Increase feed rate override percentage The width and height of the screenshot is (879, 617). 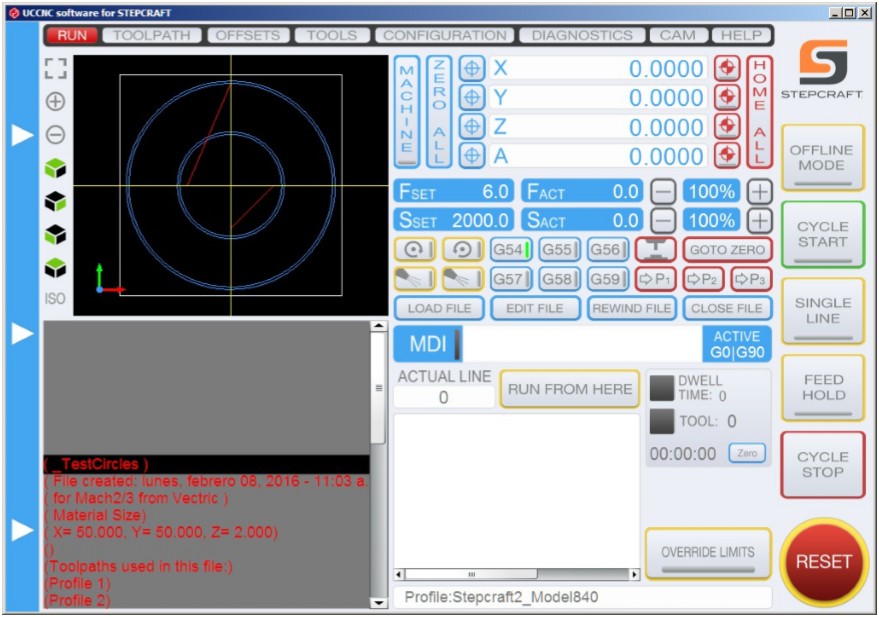tap(760, 192)
